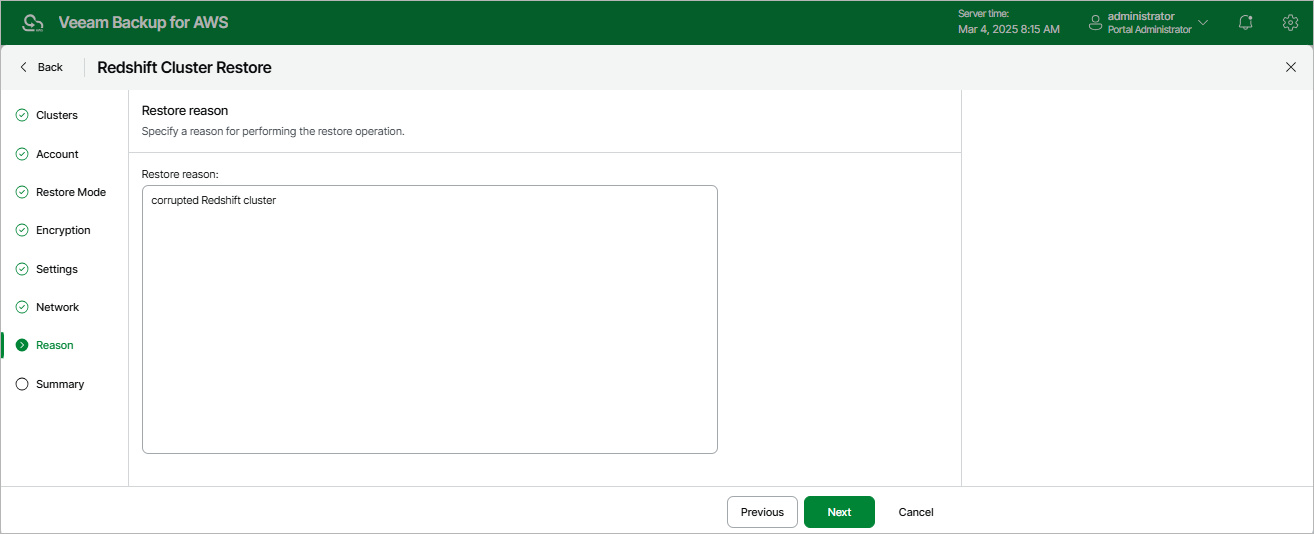Viewport: 1314px width, 534px height.
Task: Click the 'Restore reason:' field label
Action: click(x=180, y=174)
